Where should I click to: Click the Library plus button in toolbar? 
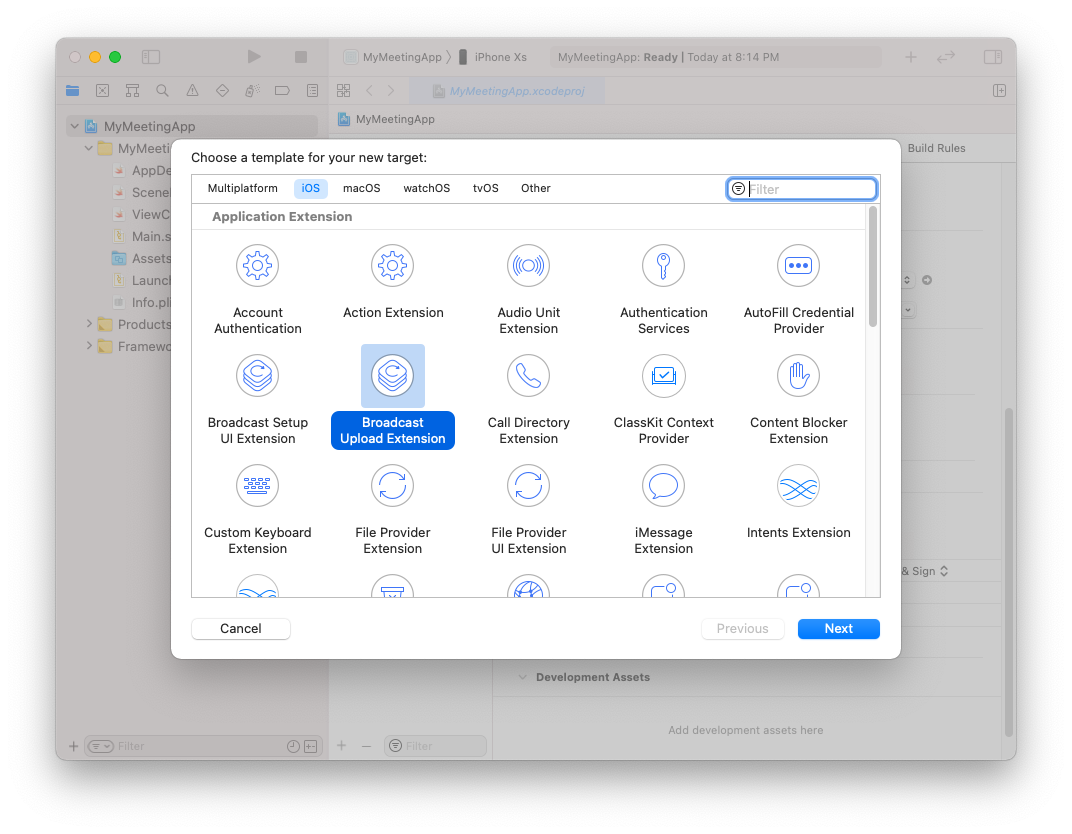[x=911, y=57]
